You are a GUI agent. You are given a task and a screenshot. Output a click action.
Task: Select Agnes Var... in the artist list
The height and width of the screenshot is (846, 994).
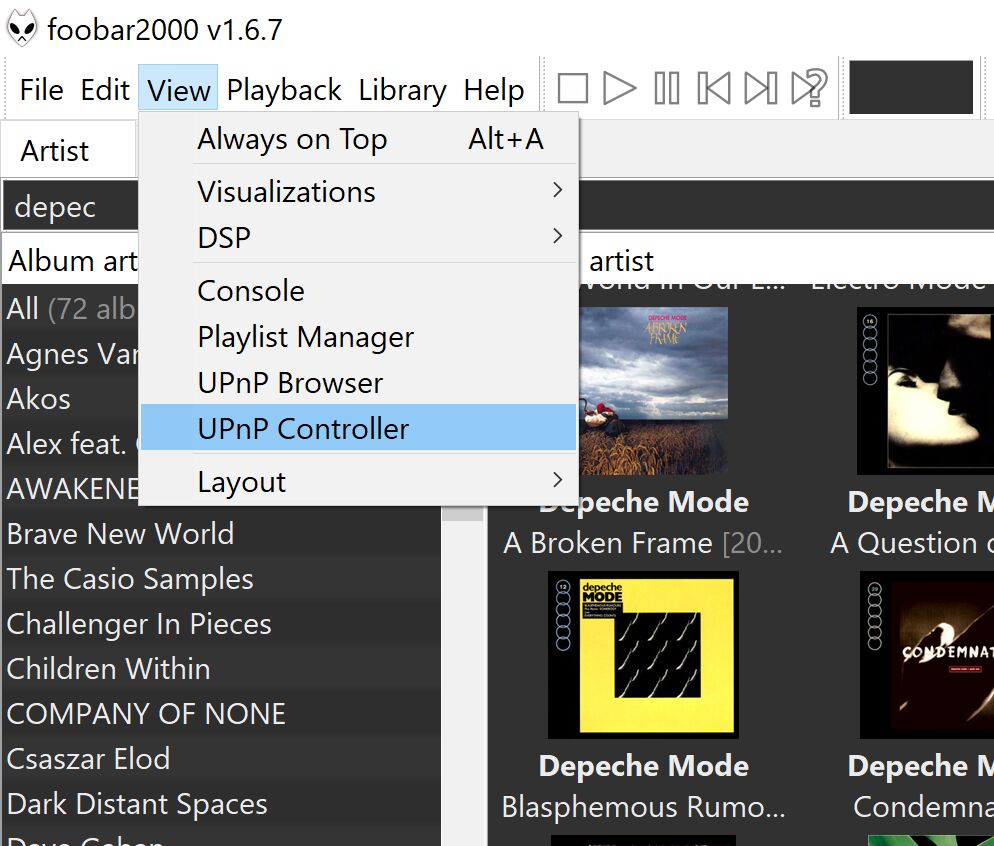[x=71, y=354]
